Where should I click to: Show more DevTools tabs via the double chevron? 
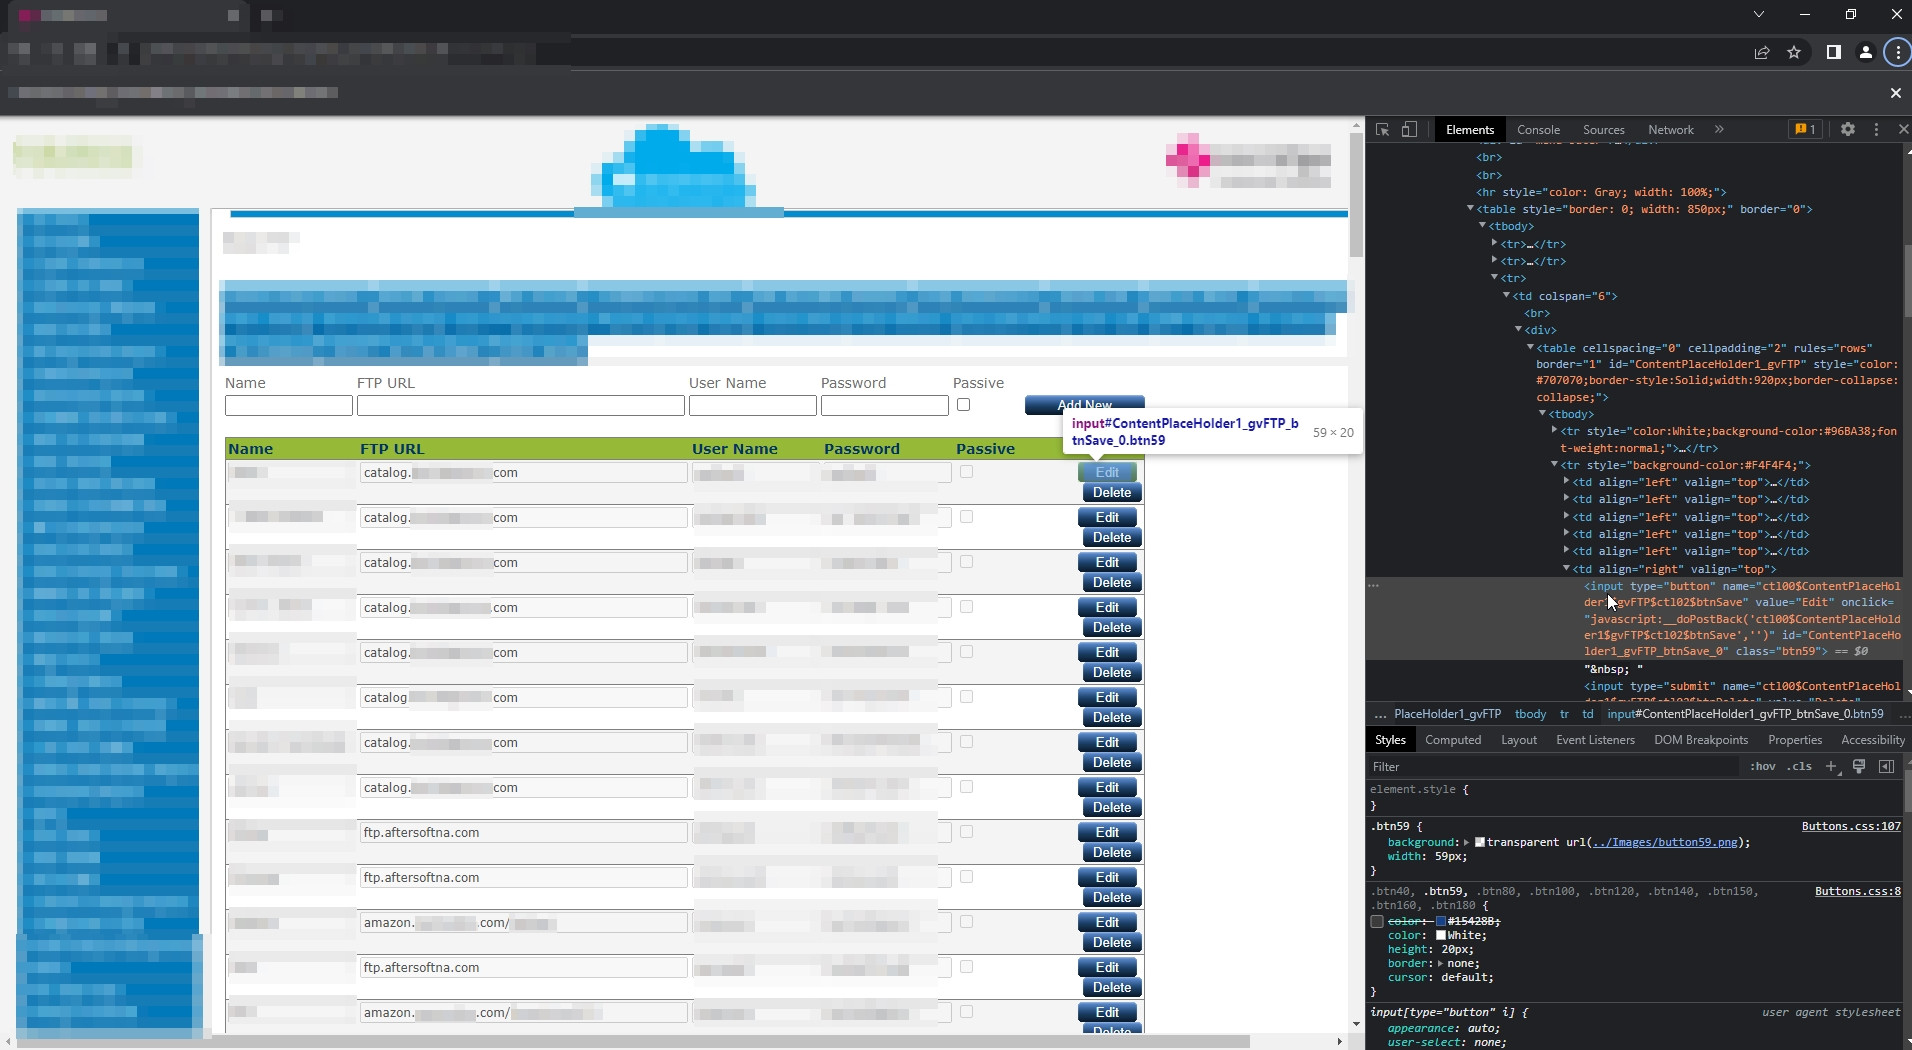point(1719,130)
